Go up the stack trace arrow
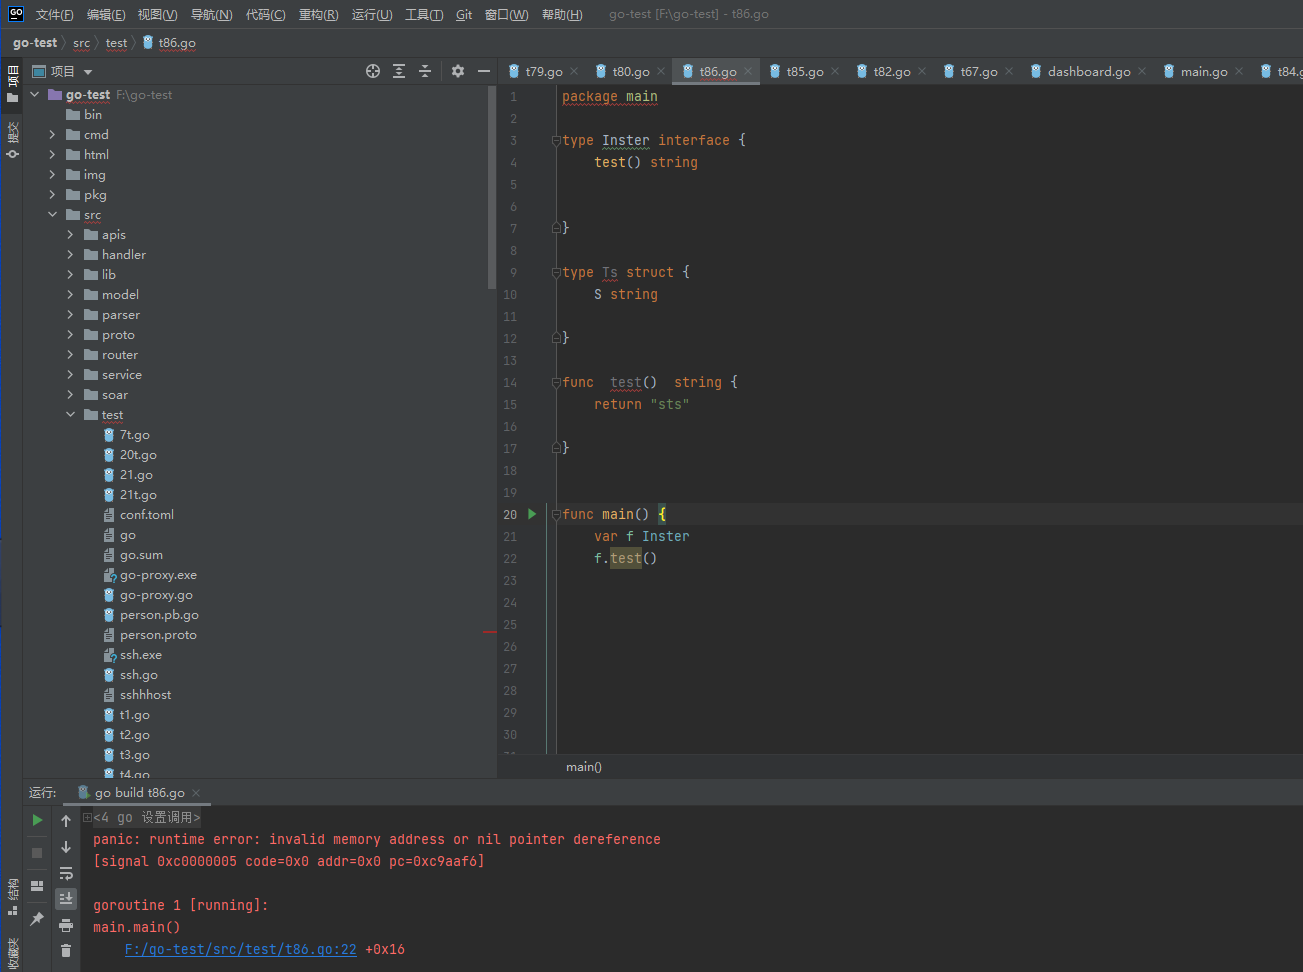This screenshot has width=1303, height=972. (x=66, y=821)
